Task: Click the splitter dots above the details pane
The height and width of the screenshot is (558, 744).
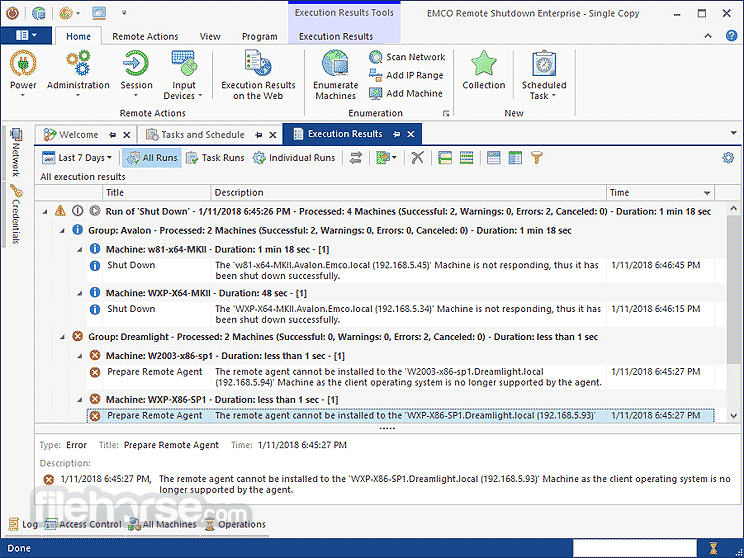Action: pos(387,428)
